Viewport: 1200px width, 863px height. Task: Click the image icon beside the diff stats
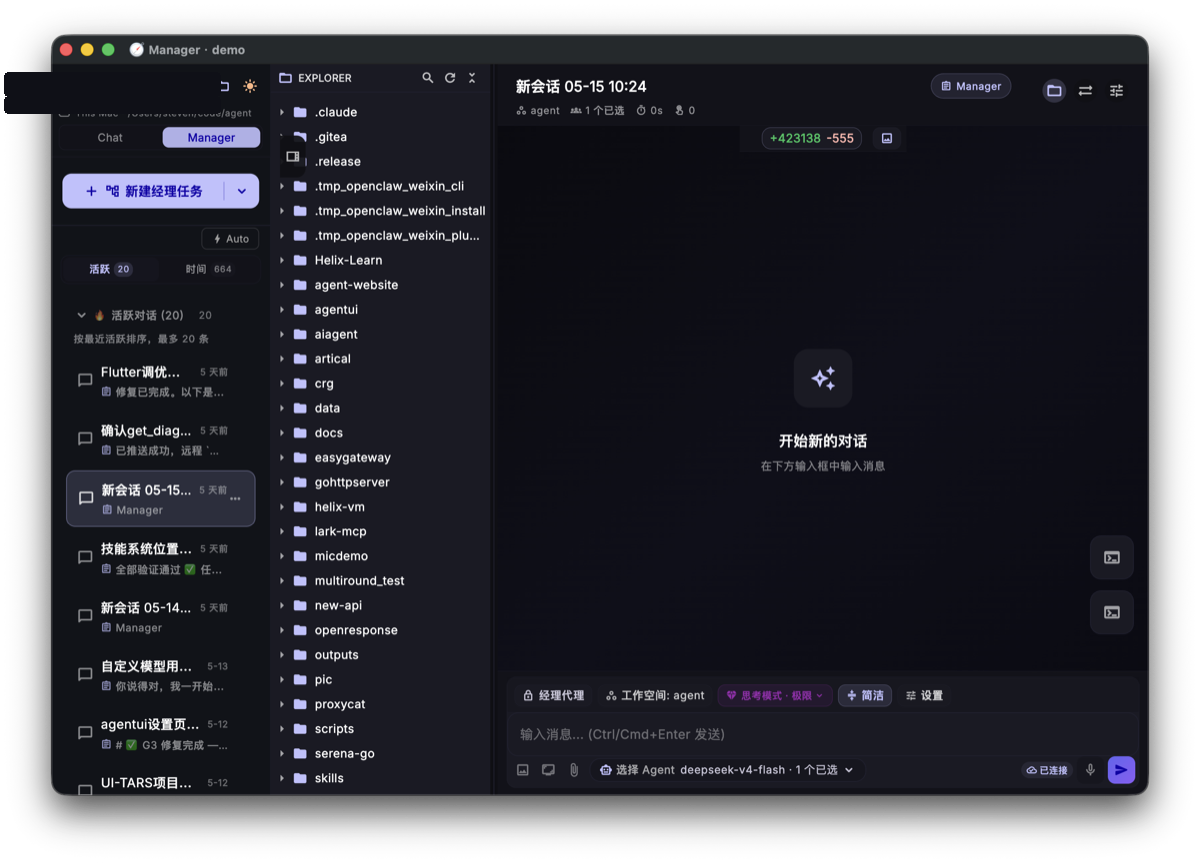click(x=887, y=138)
